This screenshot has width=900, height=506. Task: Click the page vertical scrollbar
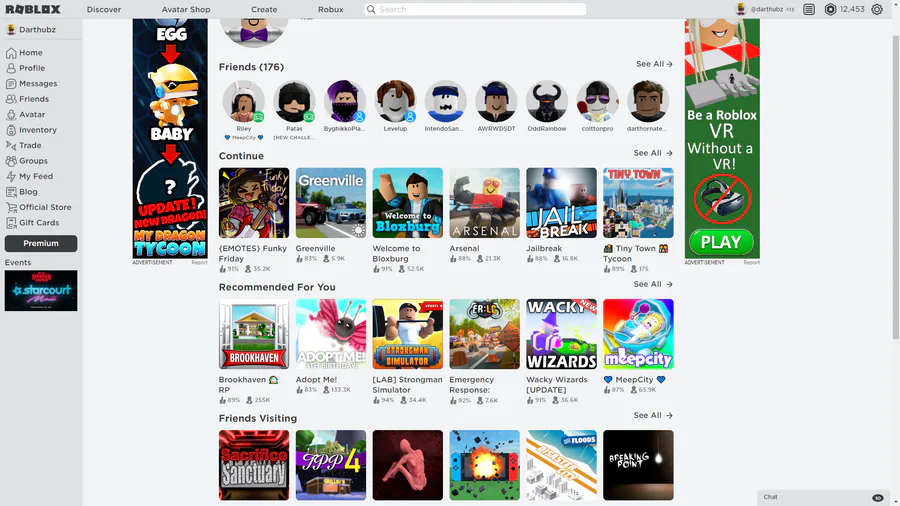895,186
